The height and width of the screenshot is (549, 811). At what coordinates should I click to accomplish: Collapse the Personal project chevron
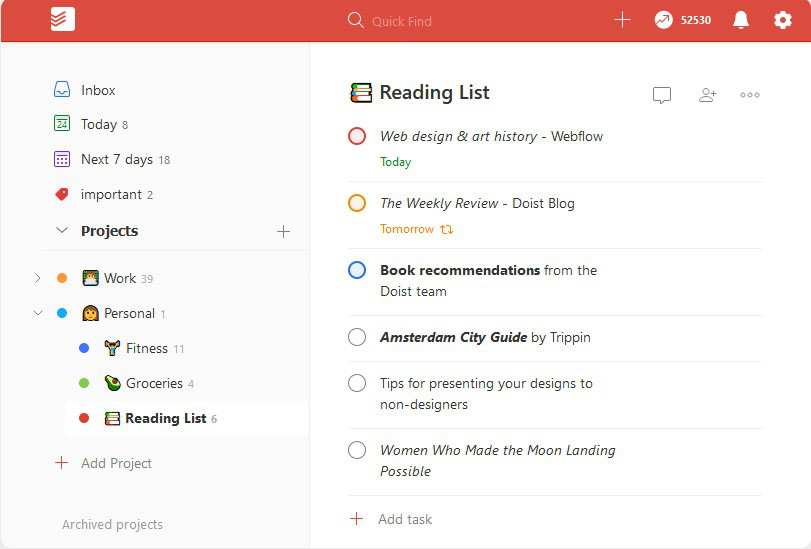click(38, 313)
